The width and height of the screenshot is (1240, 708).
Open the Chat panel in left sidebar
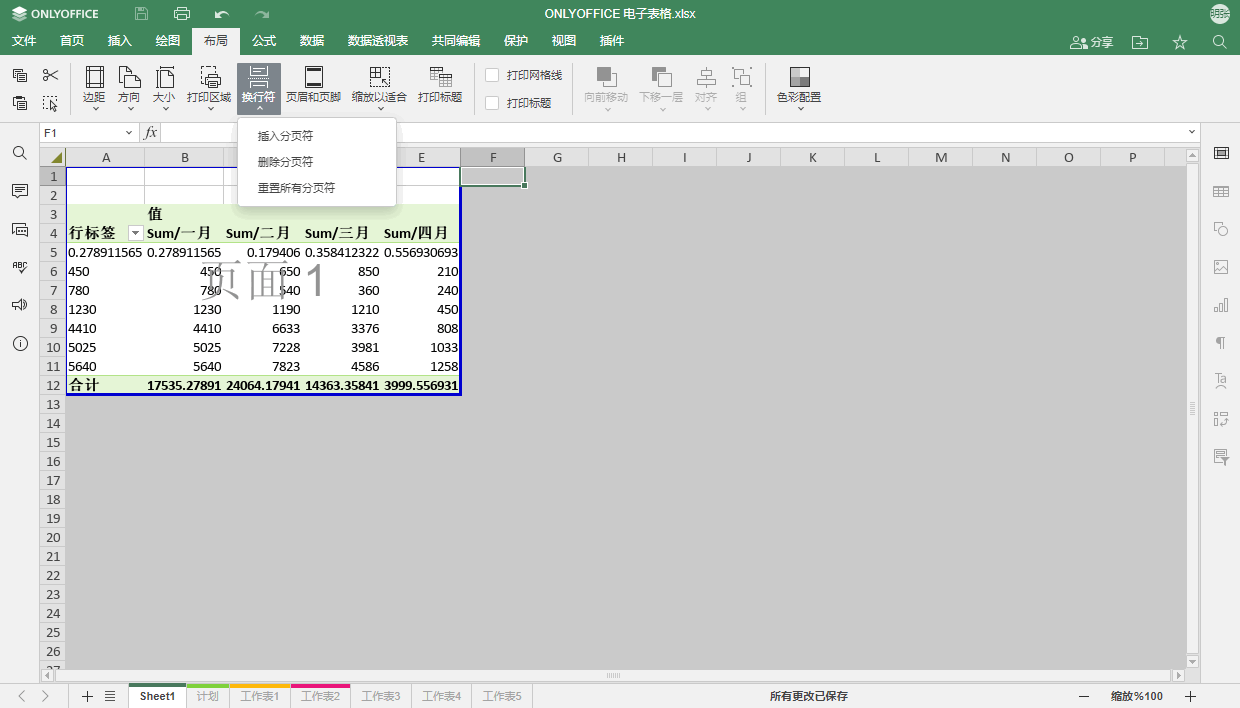[x=20, y=229]
